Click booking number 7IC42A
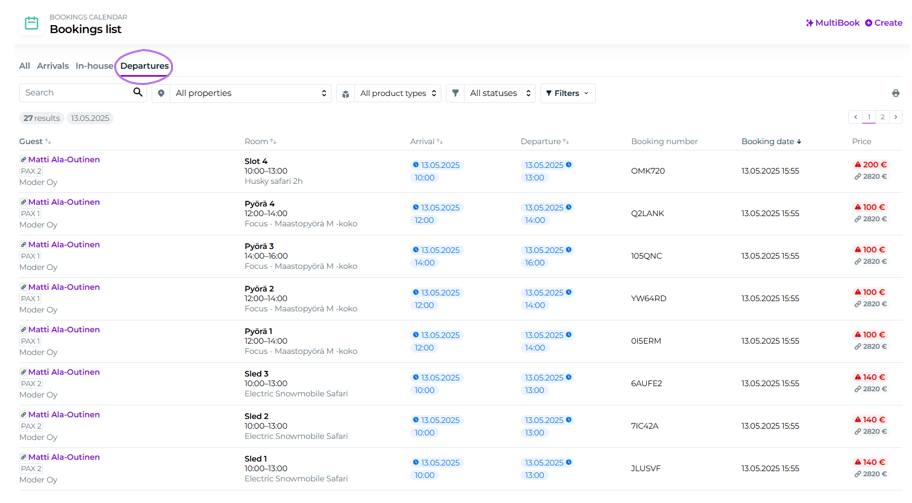 click(644, 426)
